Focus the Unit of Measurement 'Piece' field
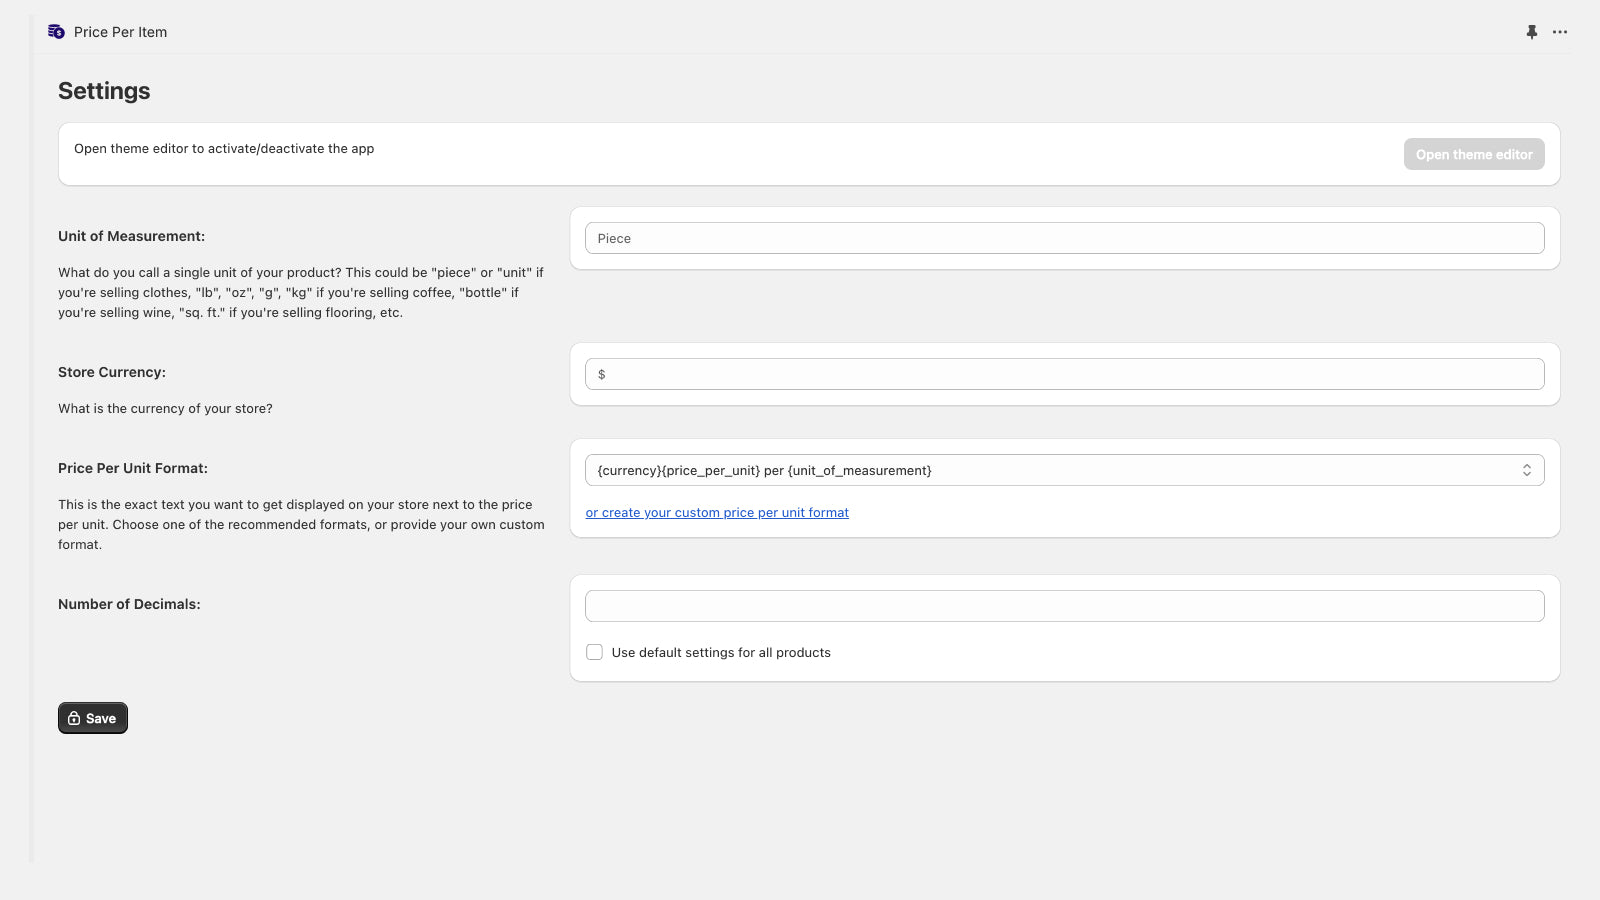 click(x=1064, y=238)
